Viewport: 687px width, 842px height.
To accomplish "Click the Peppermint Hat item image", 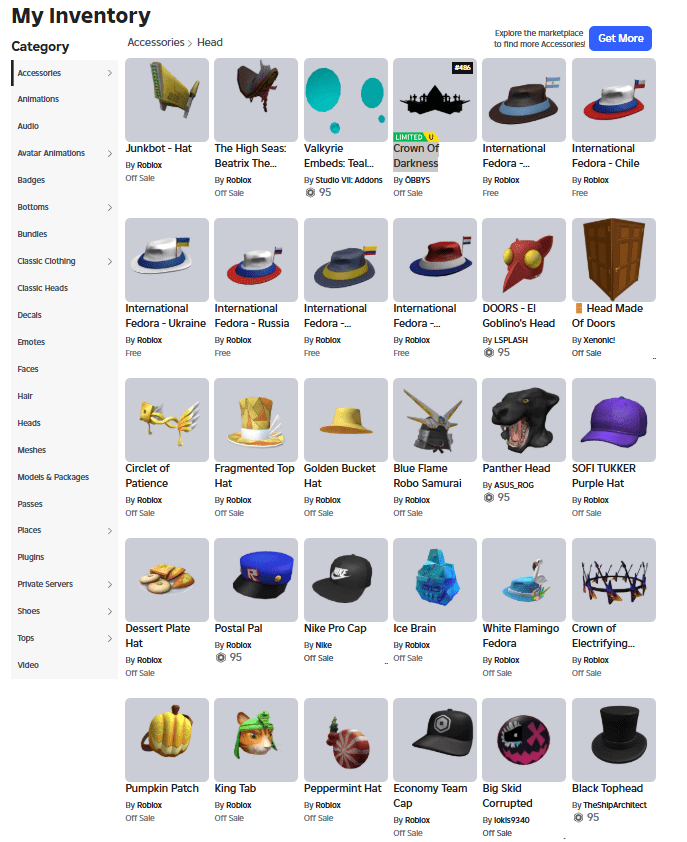I will click(345, 739).
